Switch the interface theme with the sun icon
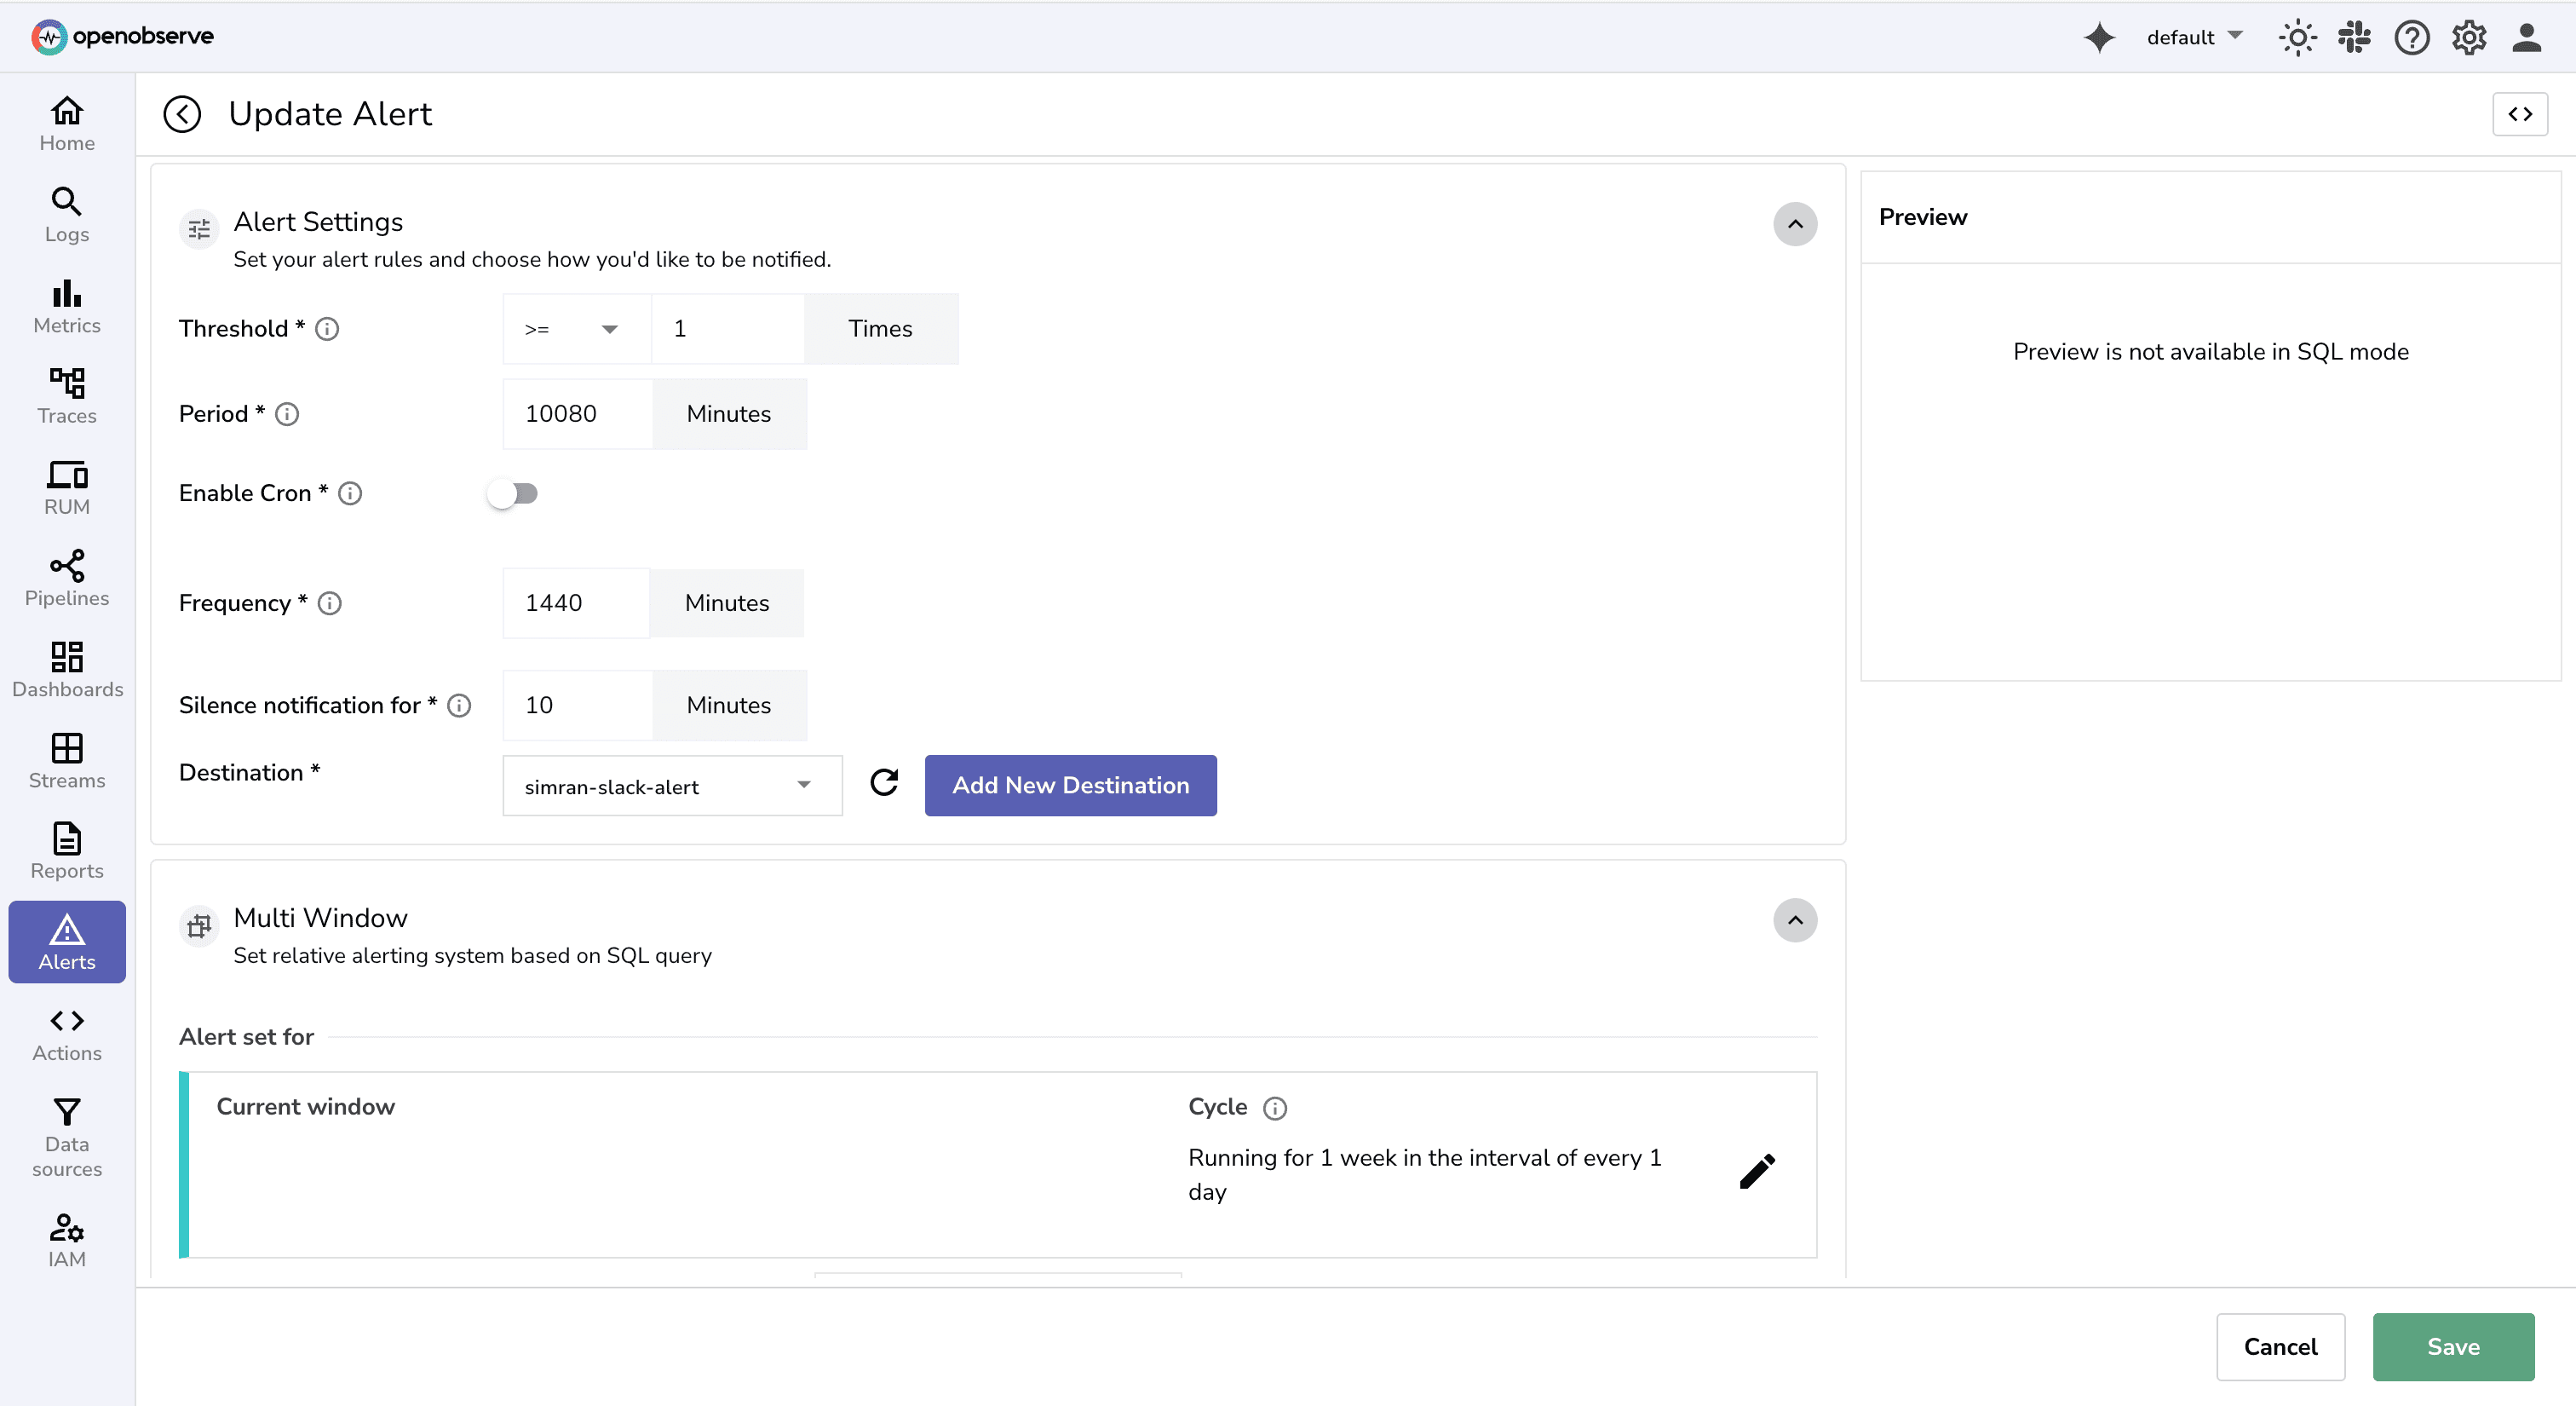This screenshot has width=2576, height=1406. pyautogui.click(x=2297, y=37)
